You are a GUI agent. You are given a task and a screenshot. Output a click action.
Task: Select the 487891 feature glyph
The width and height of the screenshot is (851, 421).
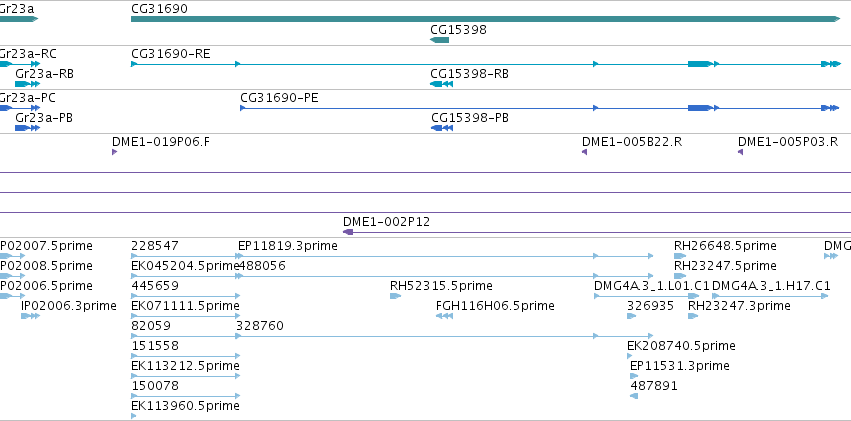click(x=634, y=397)
